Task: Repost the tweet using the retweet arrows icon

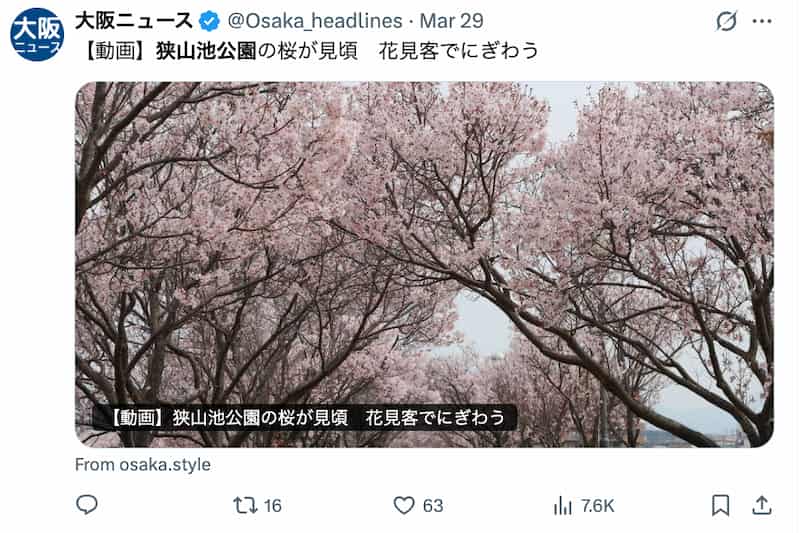Action: 245,505
